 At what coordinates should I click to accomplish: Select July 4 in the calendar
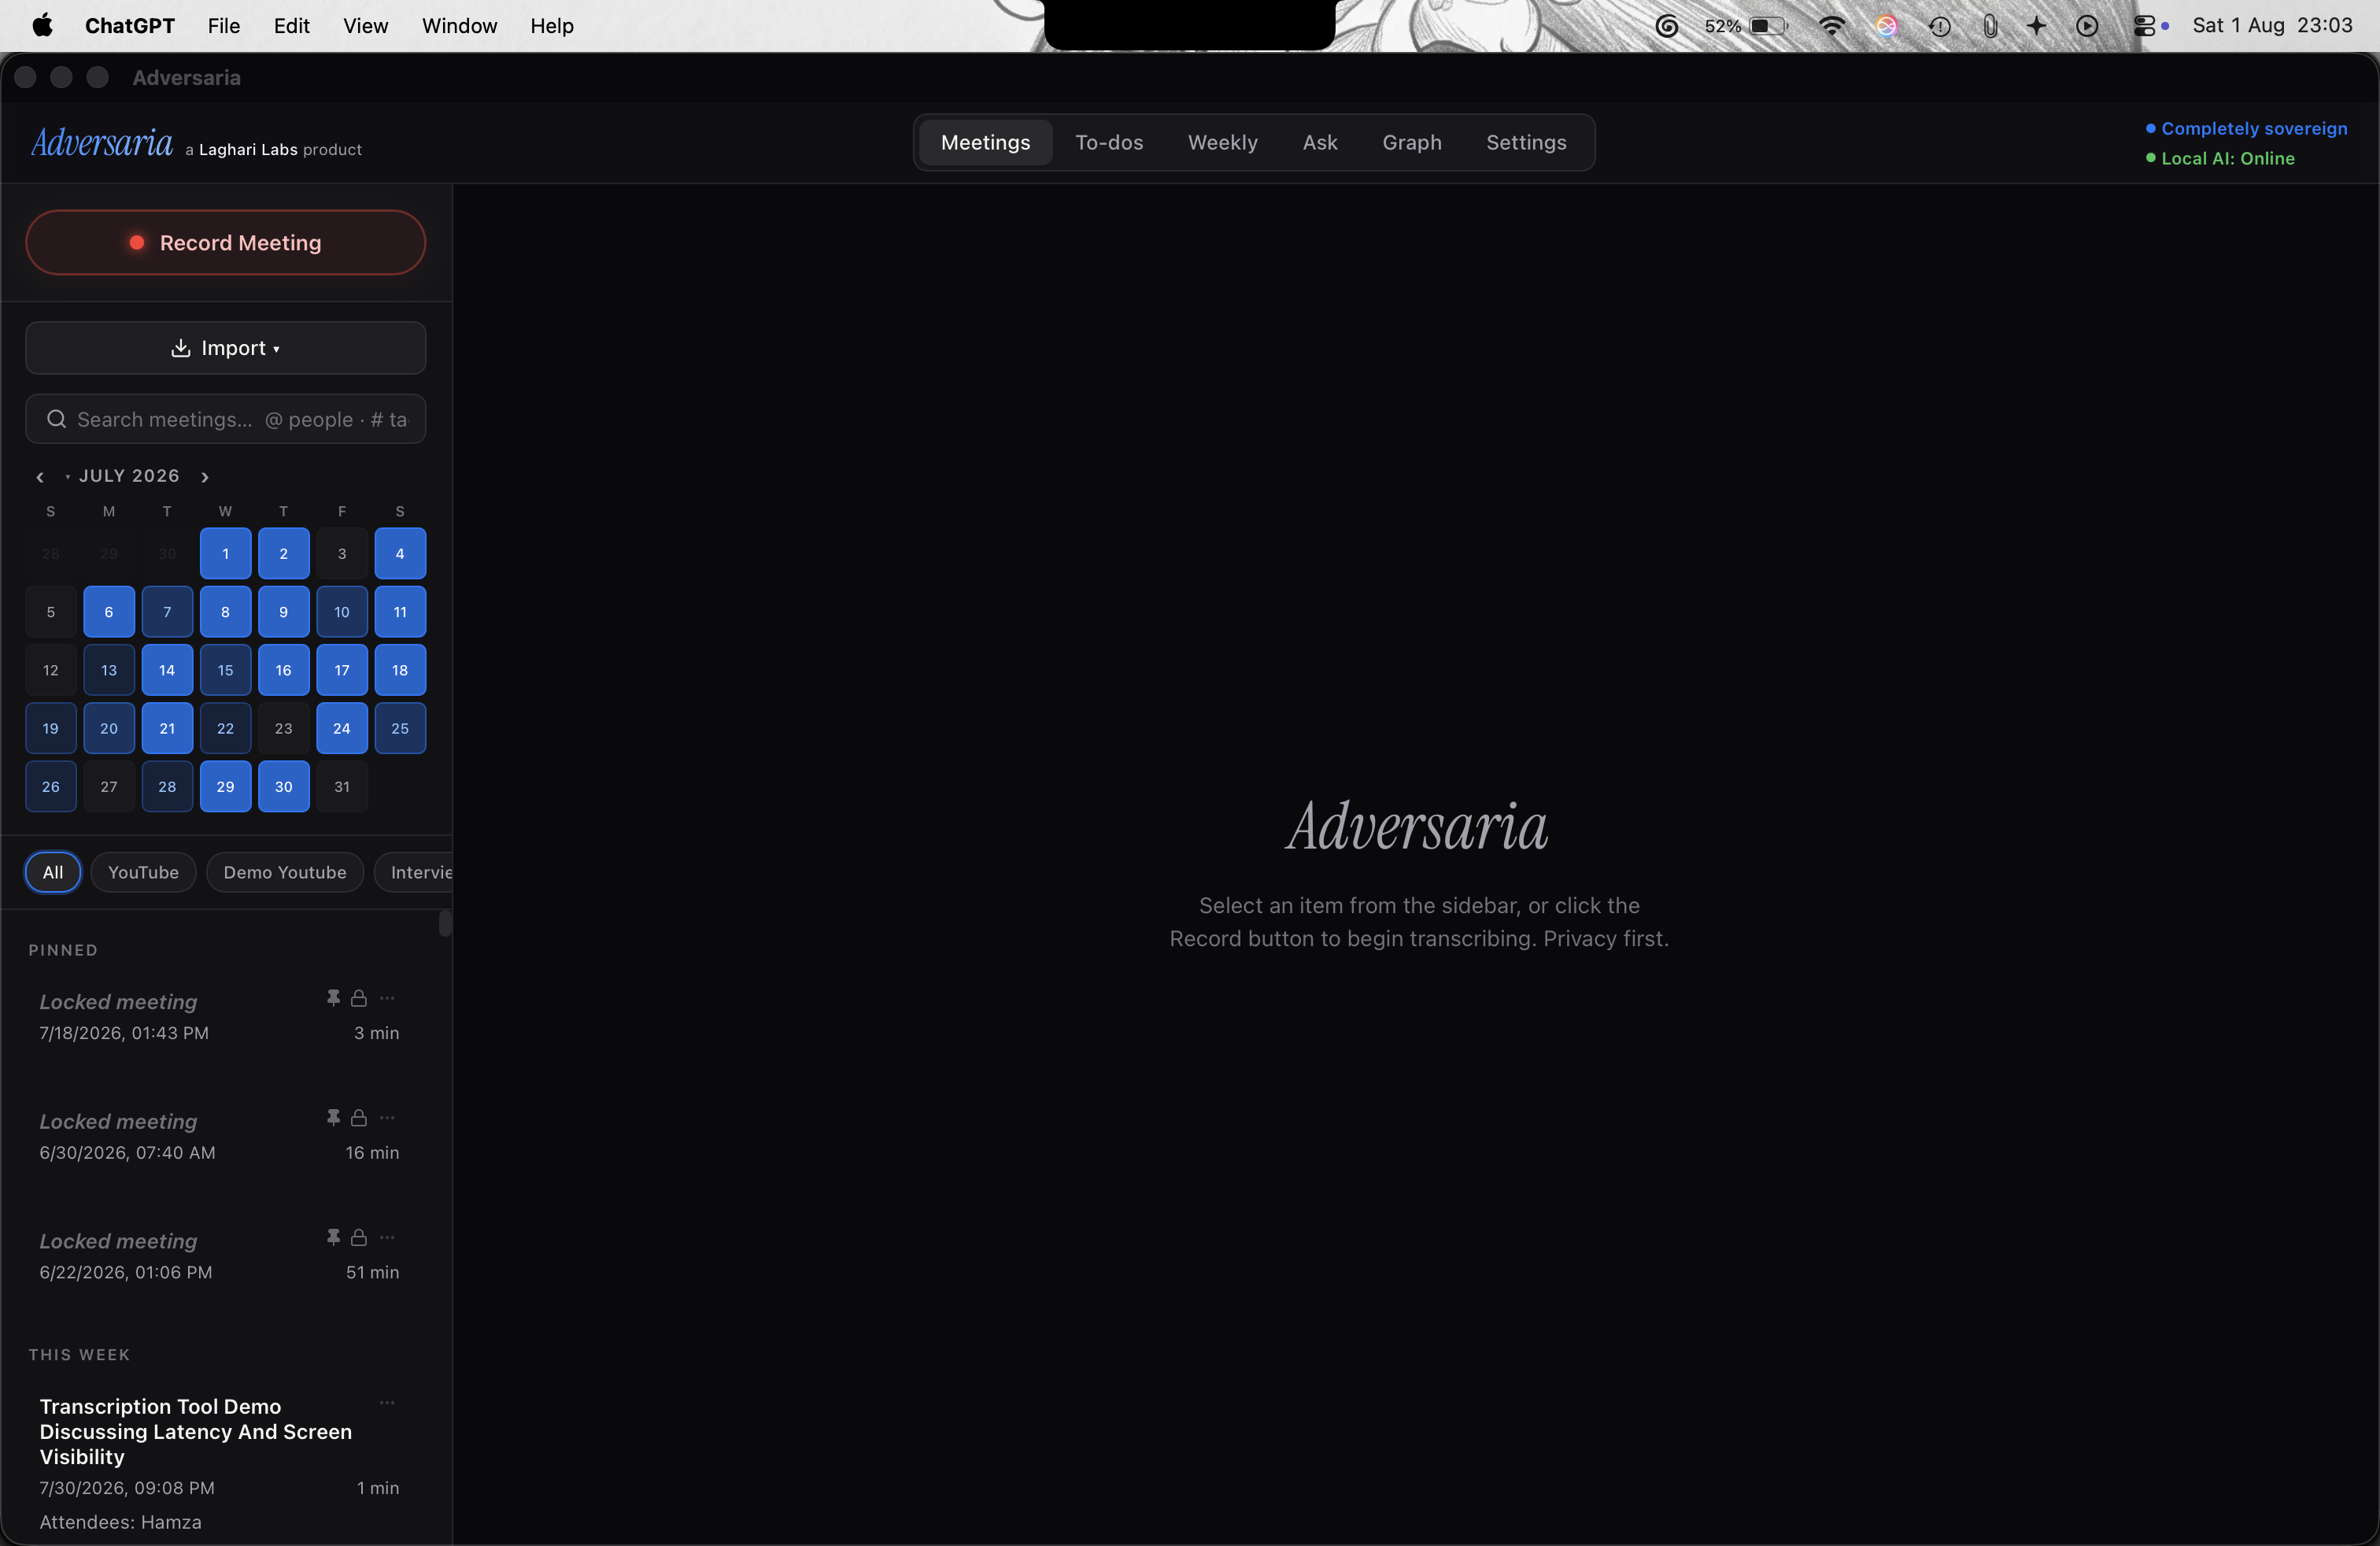400,553
